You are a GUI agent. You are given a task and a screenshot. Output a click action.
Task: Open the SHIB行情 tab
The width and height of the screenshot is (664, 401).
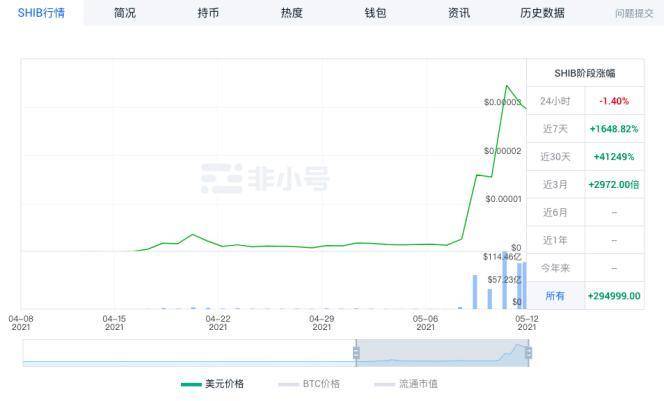(41, 13)
